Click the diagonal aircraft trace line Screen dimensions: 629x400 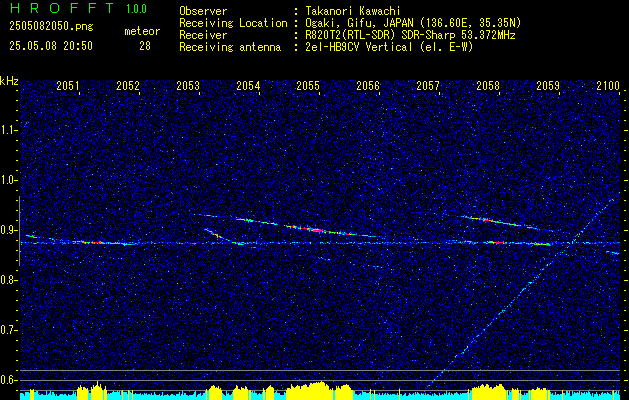(x=521, y=293)
